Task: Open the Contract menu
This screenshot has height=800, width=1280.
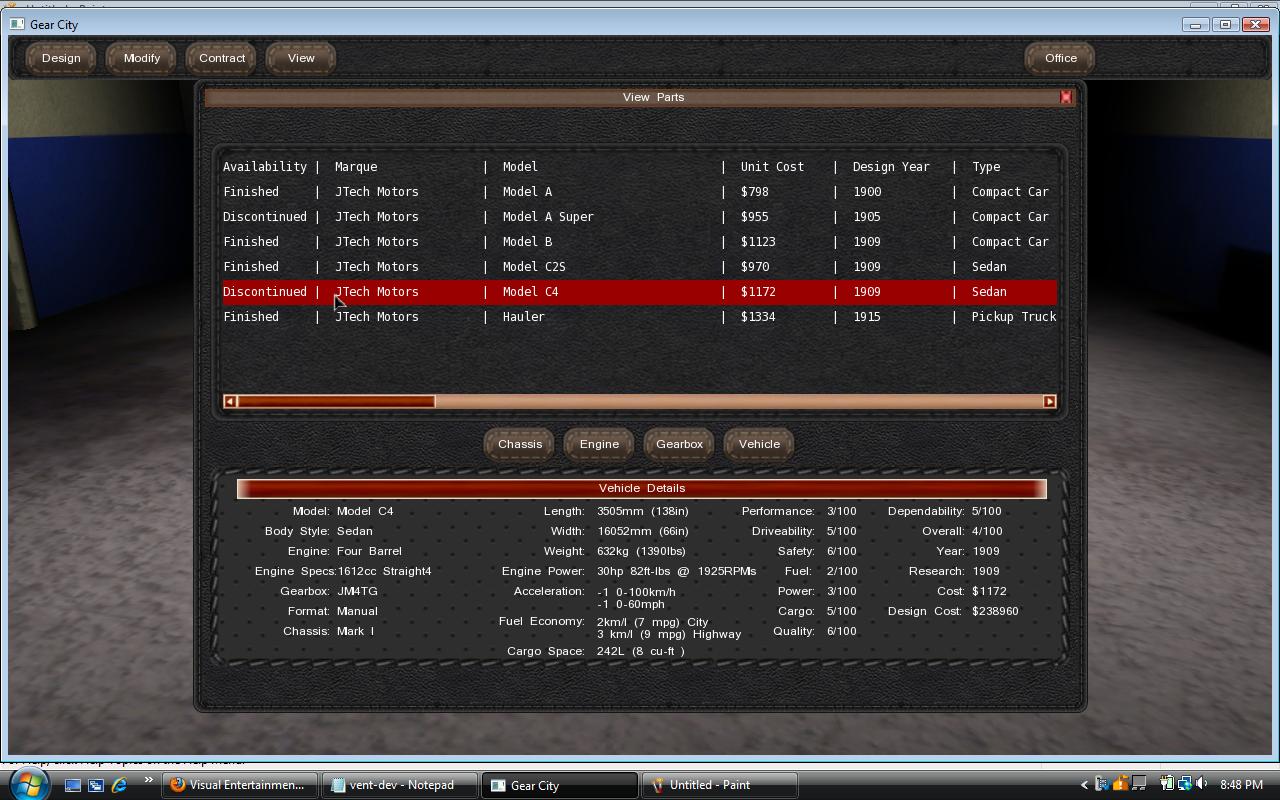Action: (222, 58)
